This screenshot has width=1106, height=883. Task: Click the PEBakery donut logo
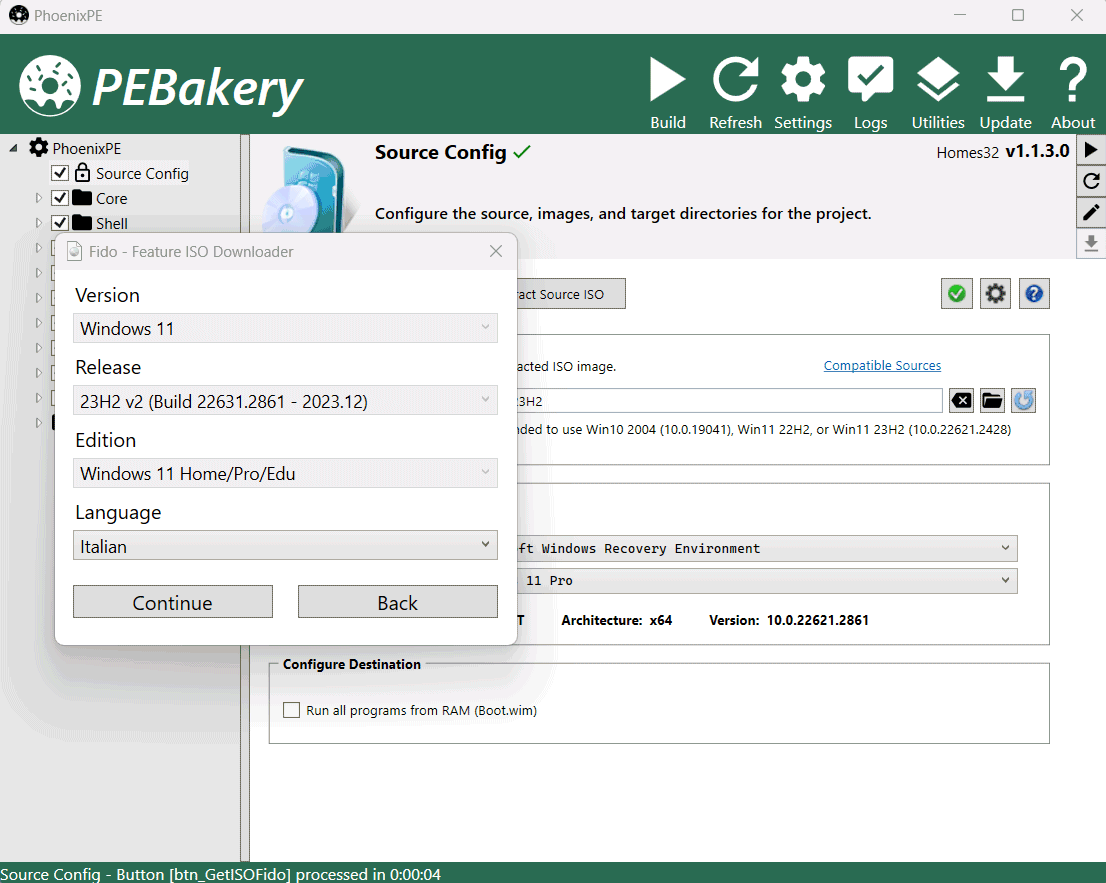49,85
